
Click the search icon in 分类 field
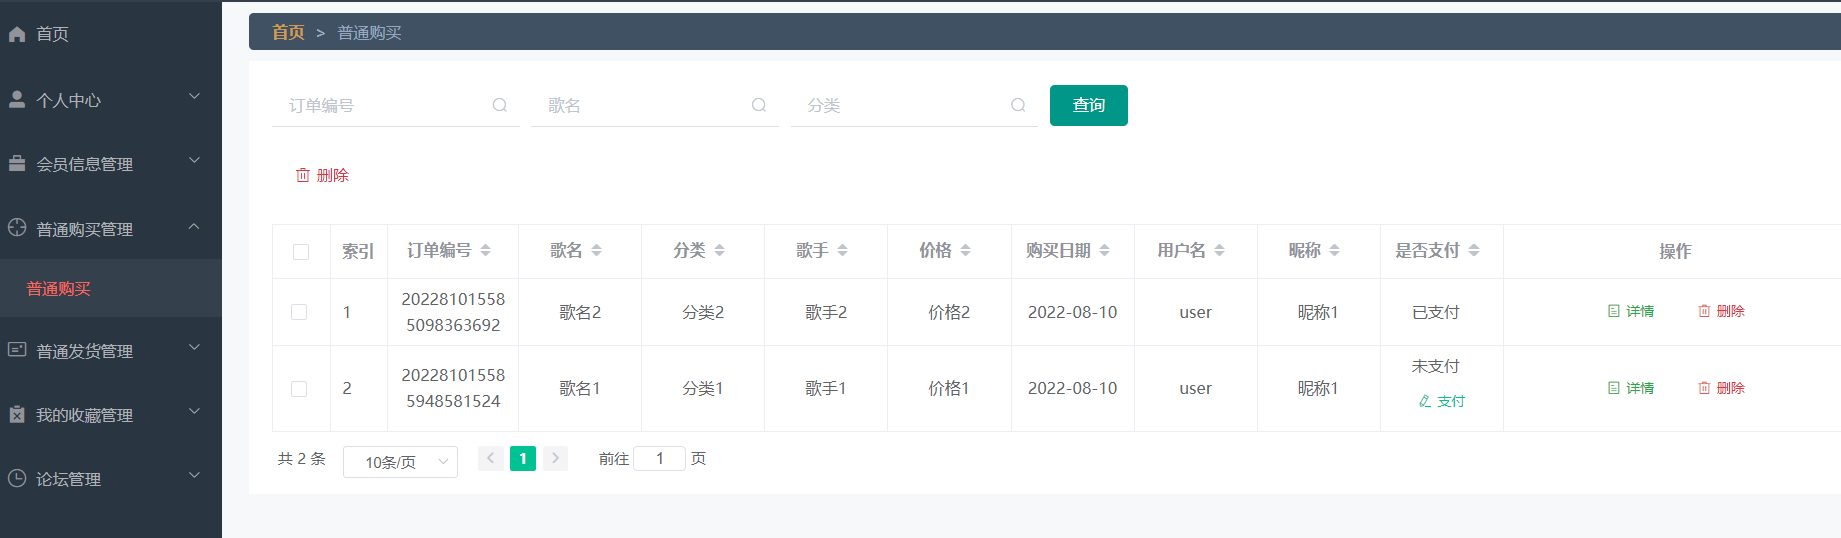click(x=1018, y=105)
